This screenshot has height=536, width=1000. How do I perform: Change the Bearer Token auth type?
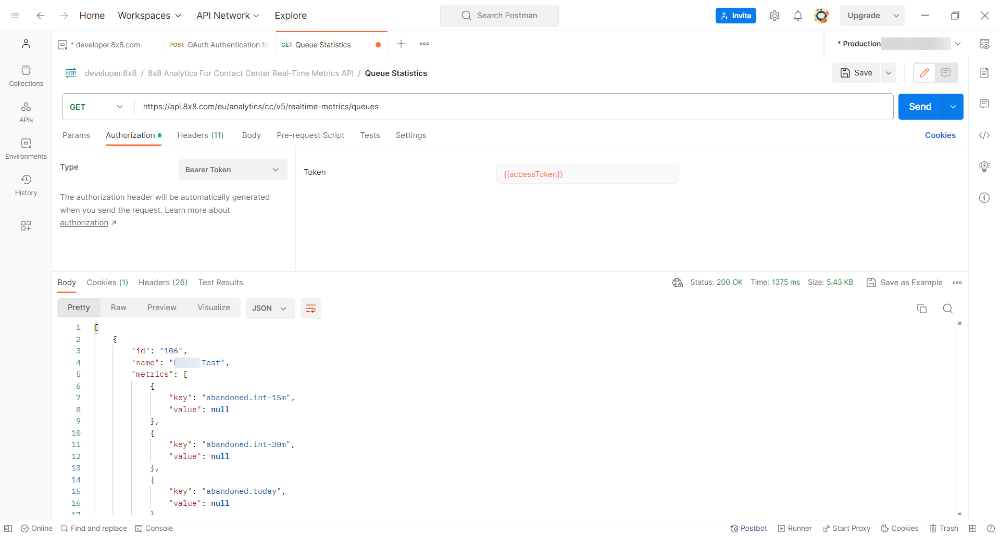[x=233, y=170]
